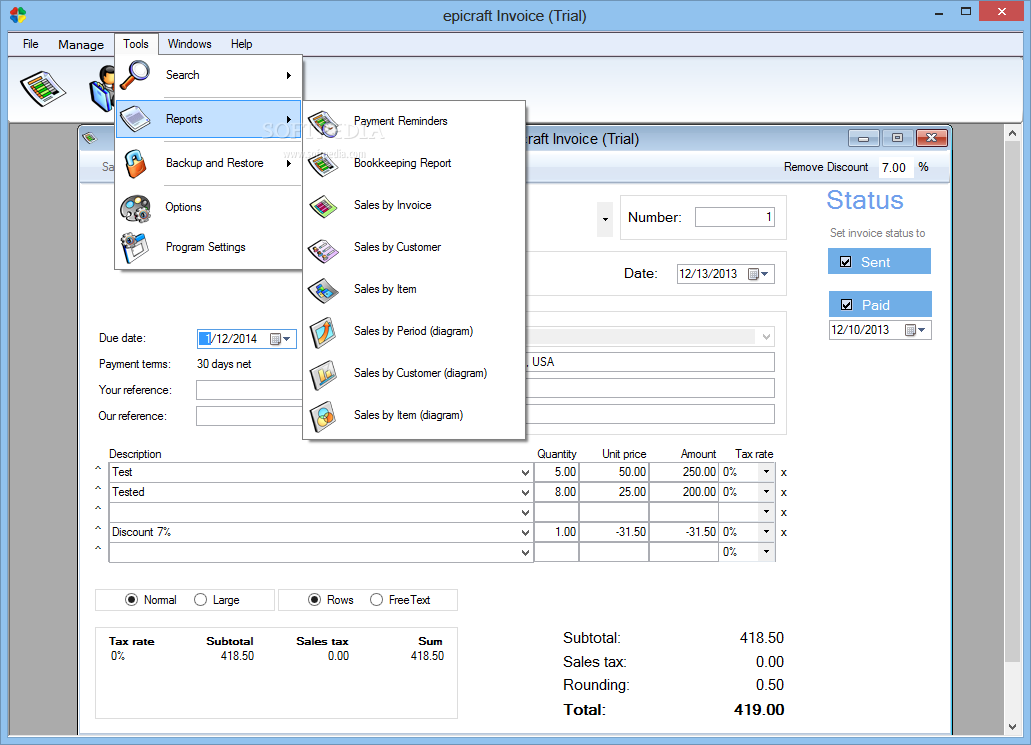Open the Windows menu
The image size is (1031, 745).
[189, 44]
